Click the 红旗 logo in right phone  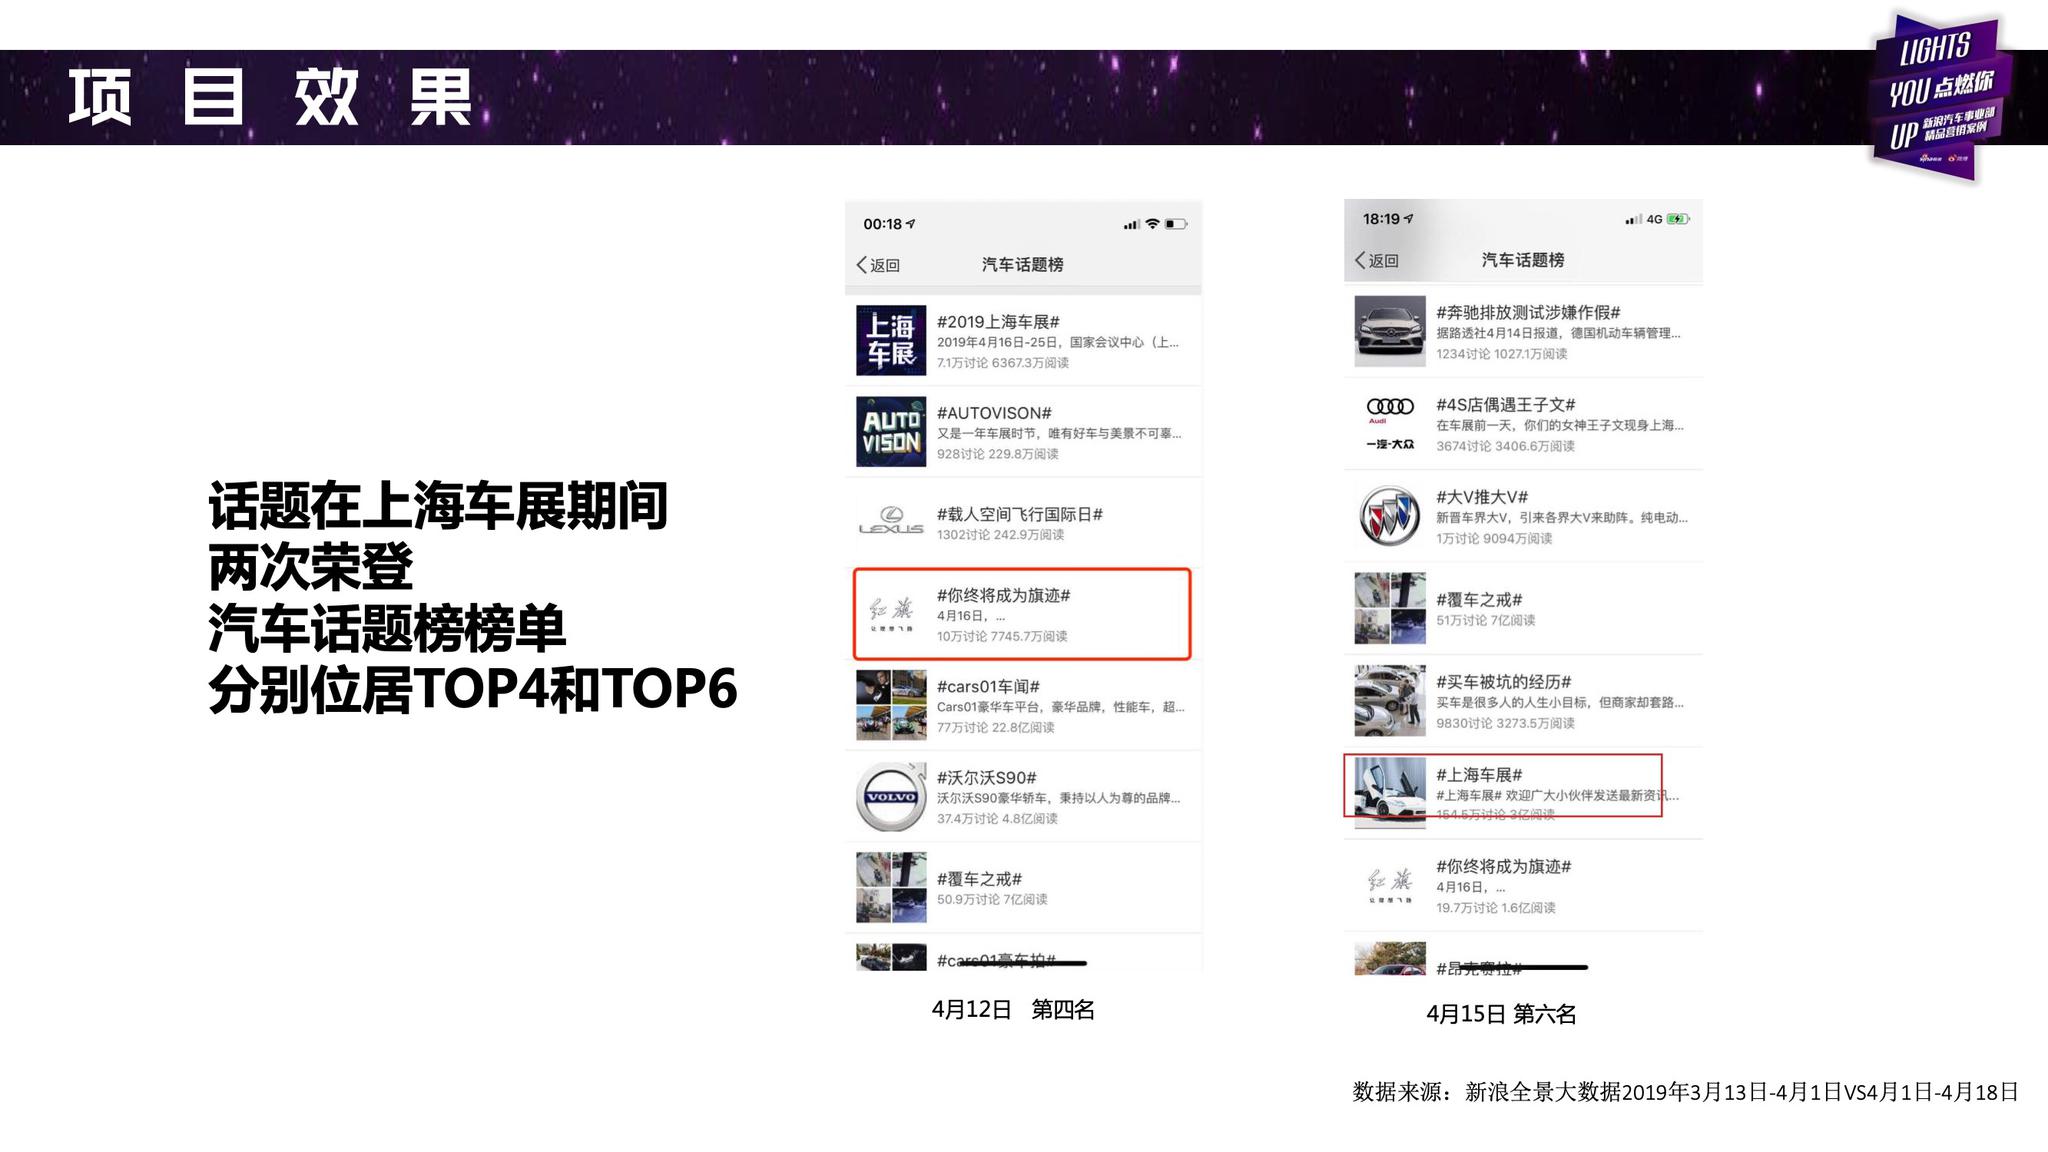1390,885
